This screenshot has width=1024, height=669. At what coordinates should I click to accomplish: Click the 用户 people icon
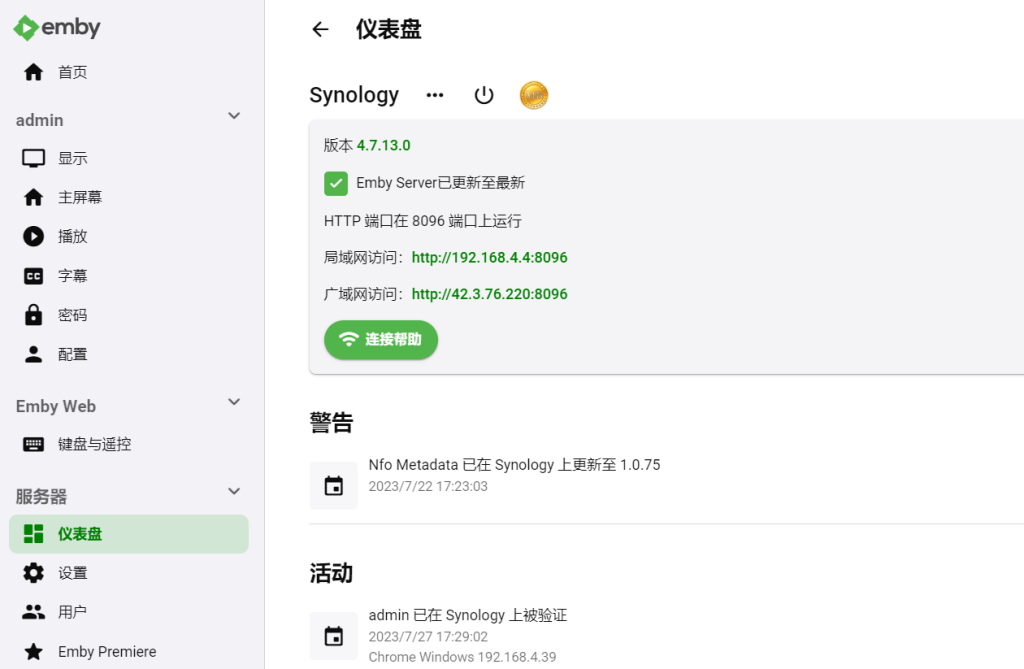point(33,612)
